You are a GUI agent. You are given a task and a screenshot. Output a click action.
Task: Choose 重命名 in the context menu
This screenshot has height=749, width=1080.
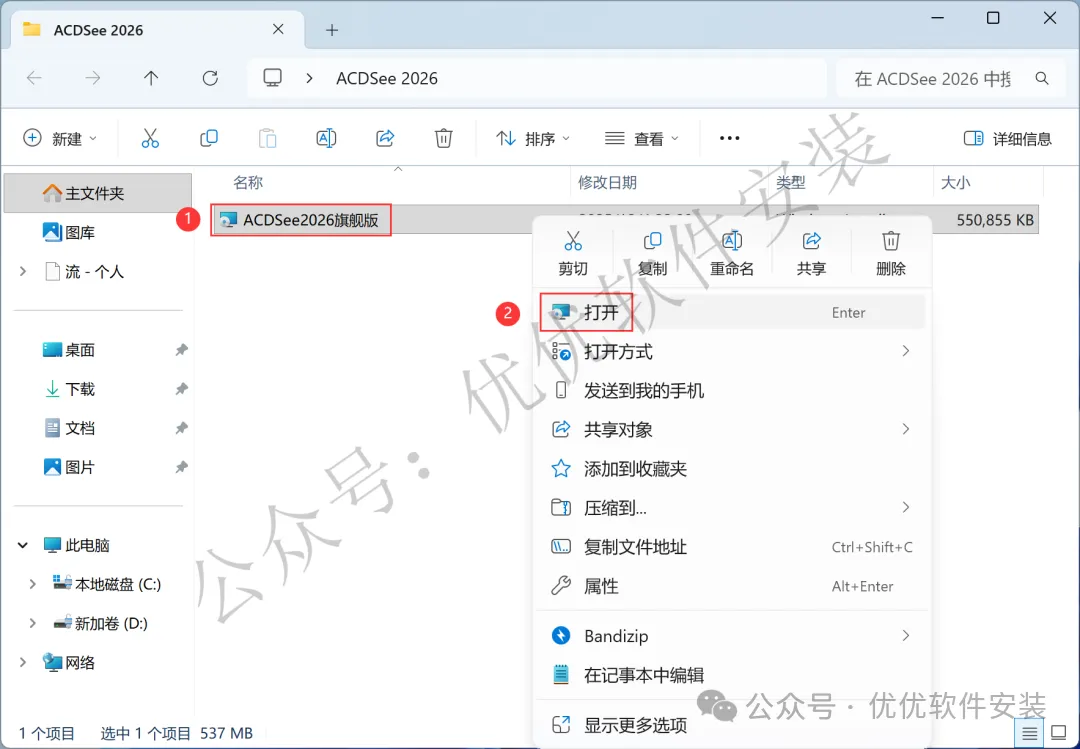(731, 253)
